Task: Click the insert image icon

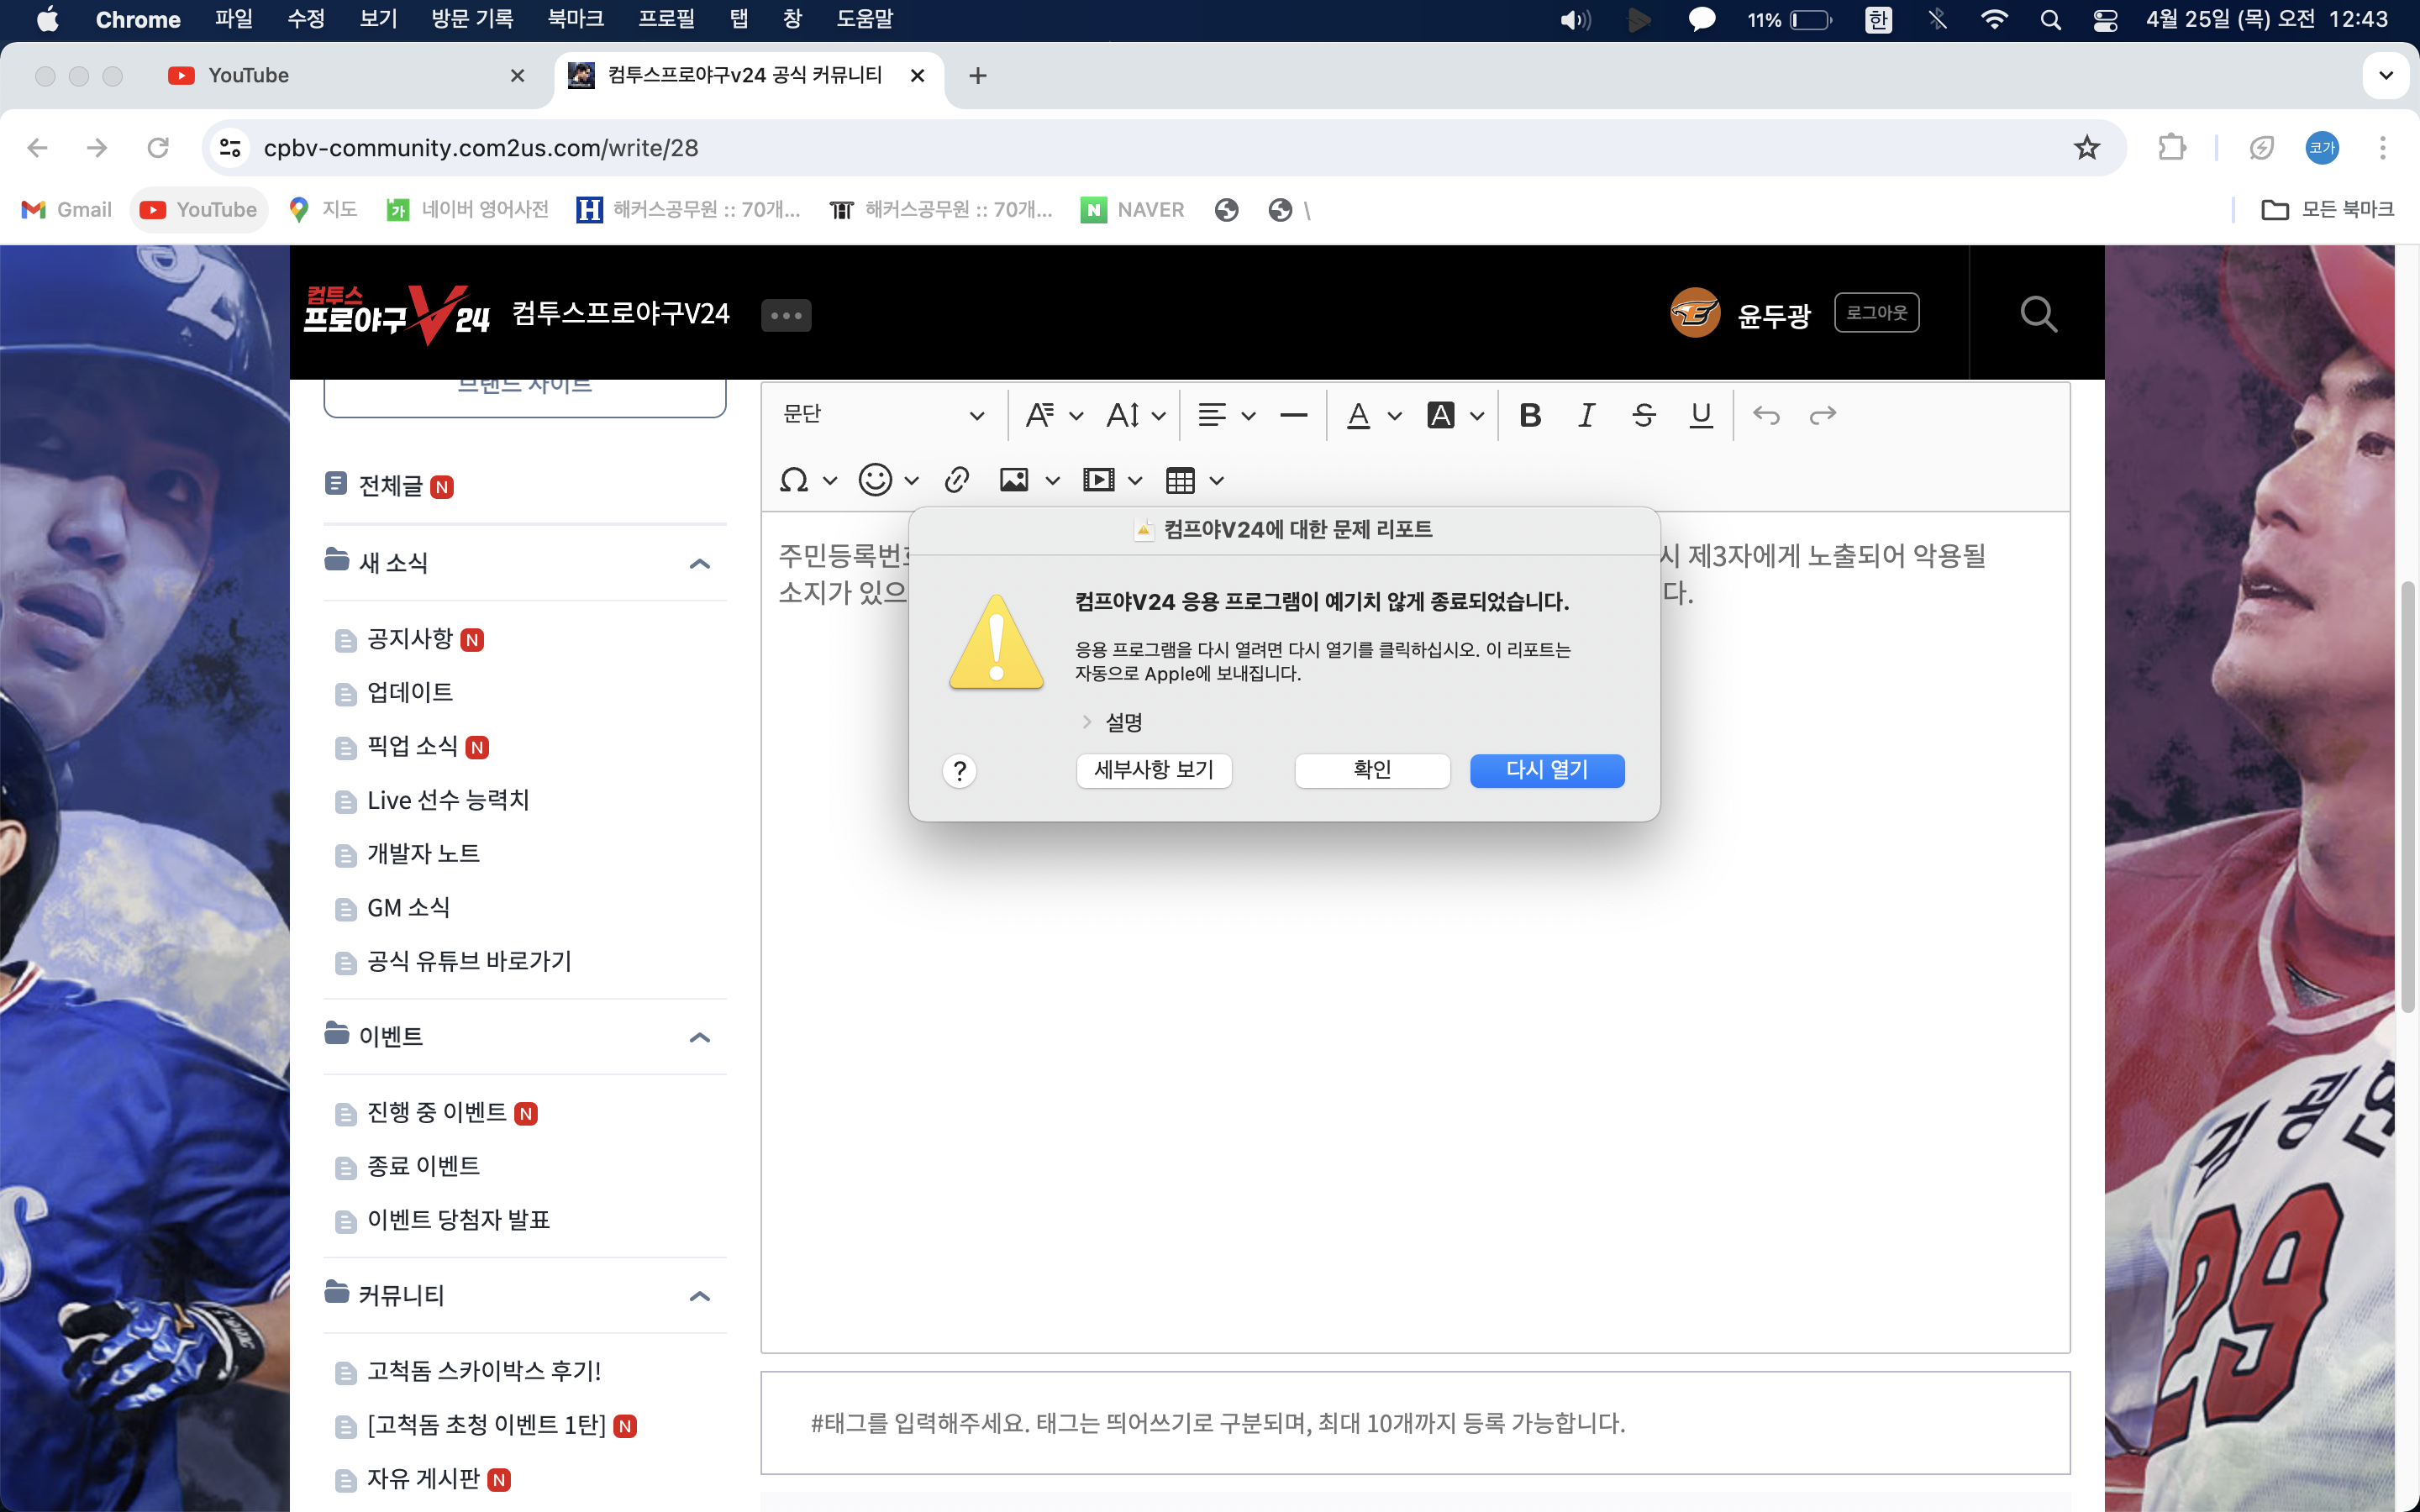Action: click(x=1014, y=481)
